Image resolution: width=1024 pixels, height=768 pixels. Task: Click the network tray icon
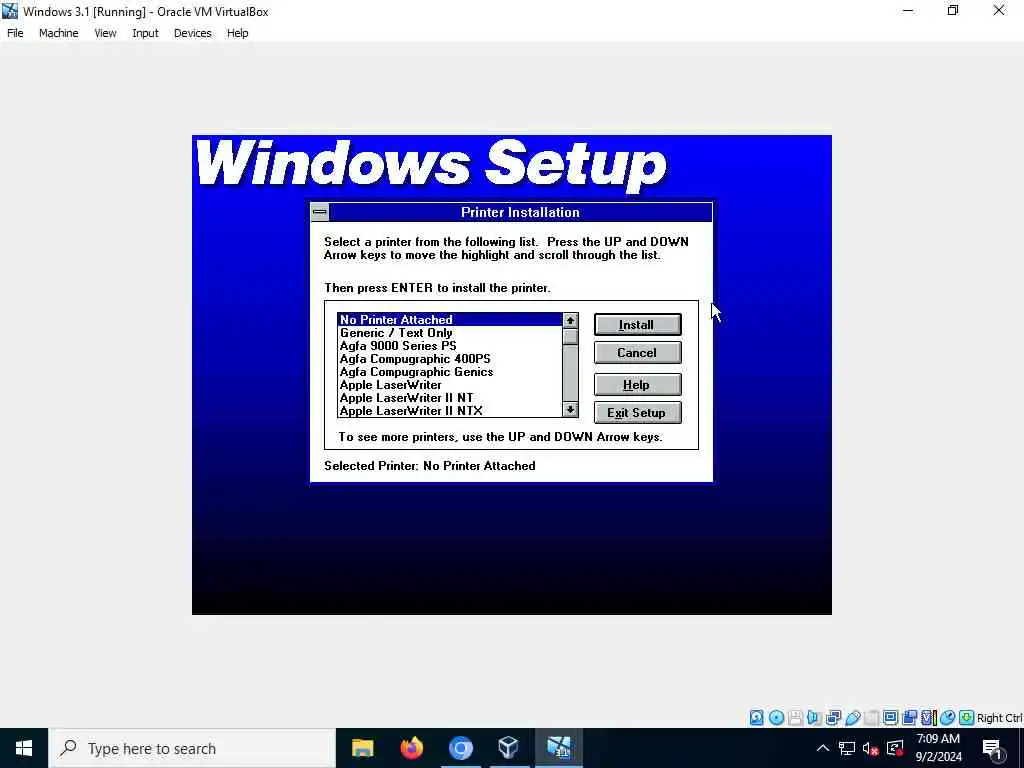point(847,748)
